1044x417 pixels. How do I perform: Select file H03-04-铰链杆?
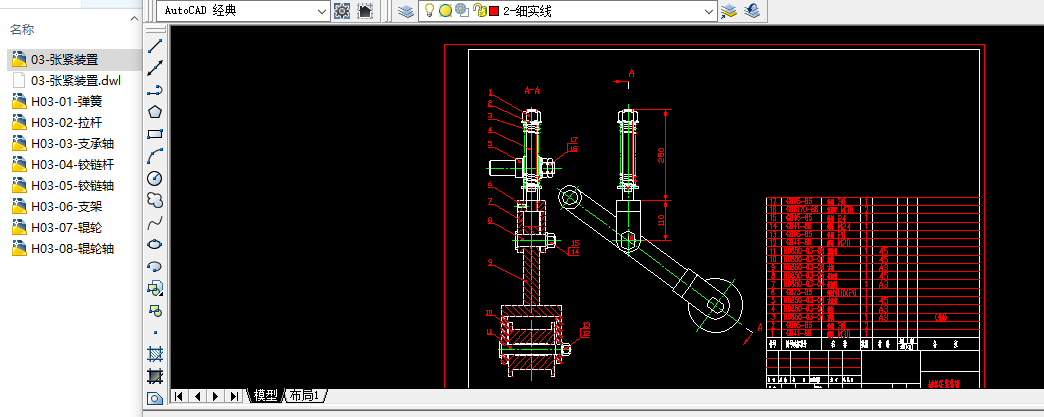72,165
